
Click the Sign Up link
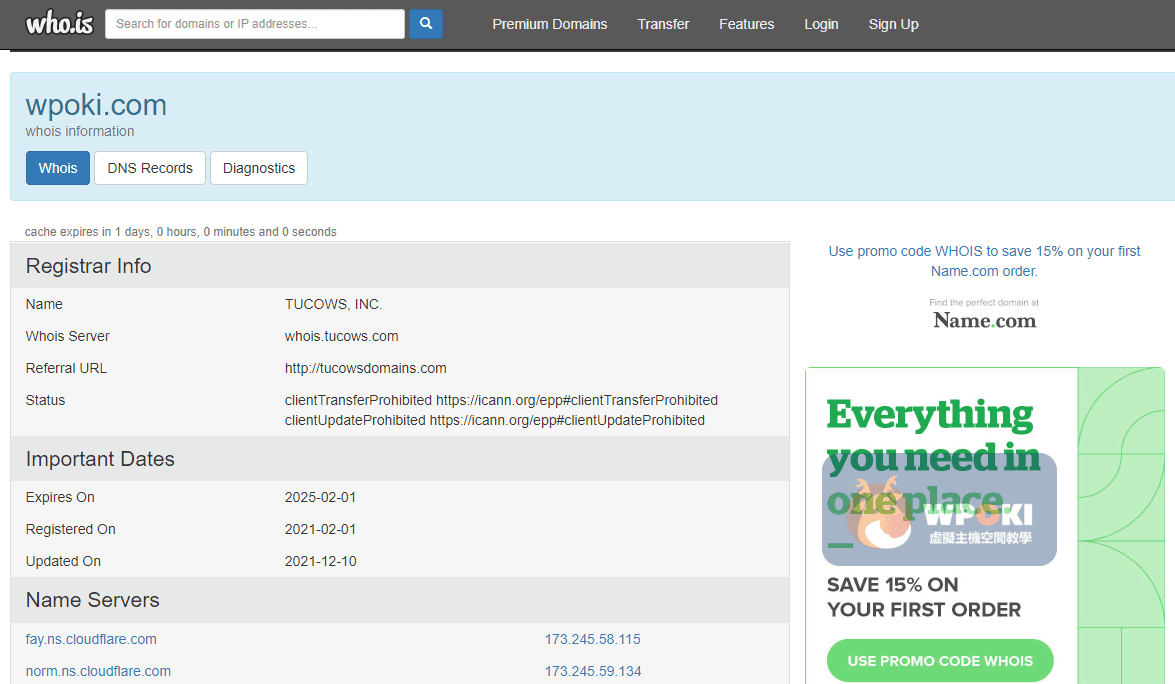coord(893,24)
